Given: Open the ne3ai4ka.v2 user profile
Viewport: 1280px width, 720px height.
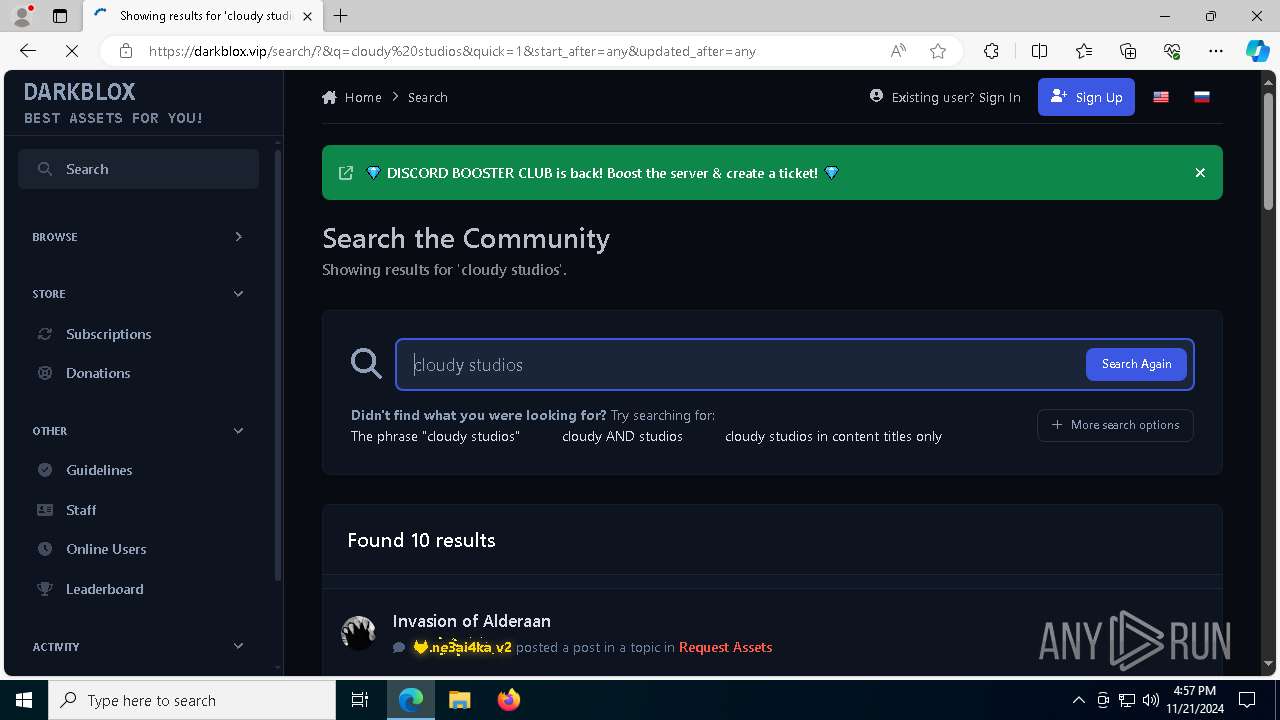Looking at the screenshot, I should pos(462,647).
